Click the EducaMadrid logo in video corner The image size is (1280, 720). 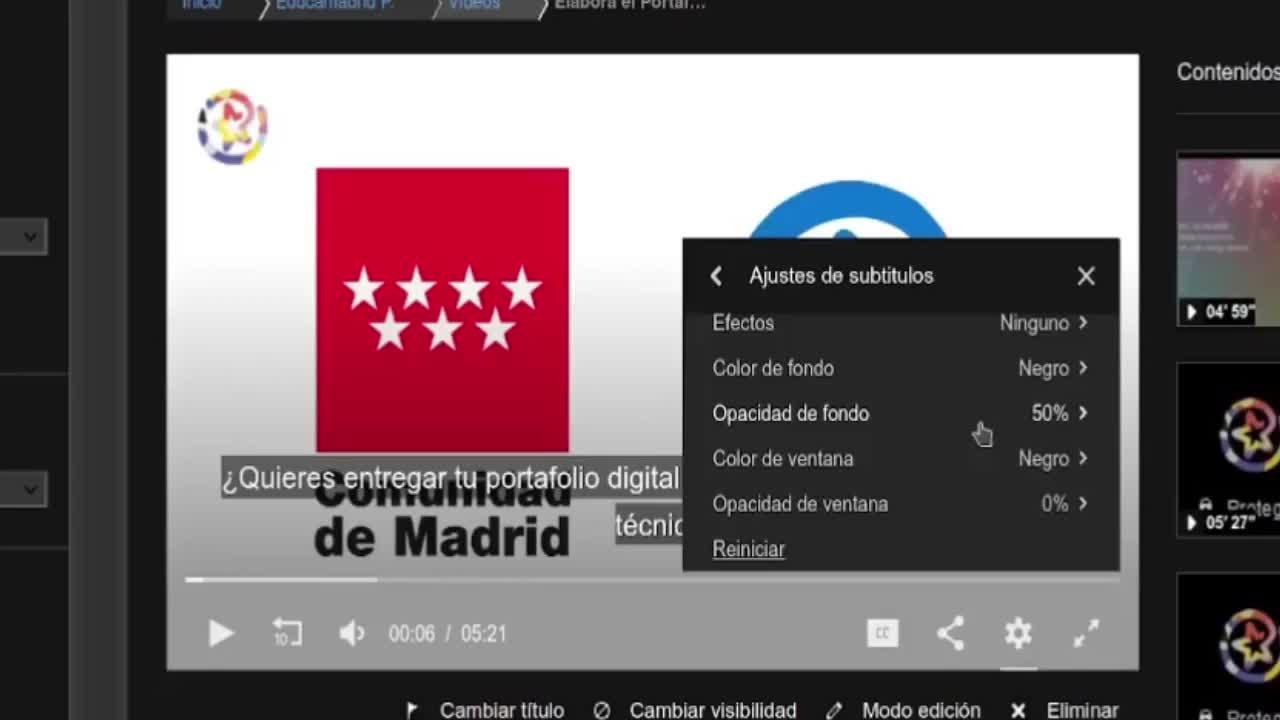point(232,127)
